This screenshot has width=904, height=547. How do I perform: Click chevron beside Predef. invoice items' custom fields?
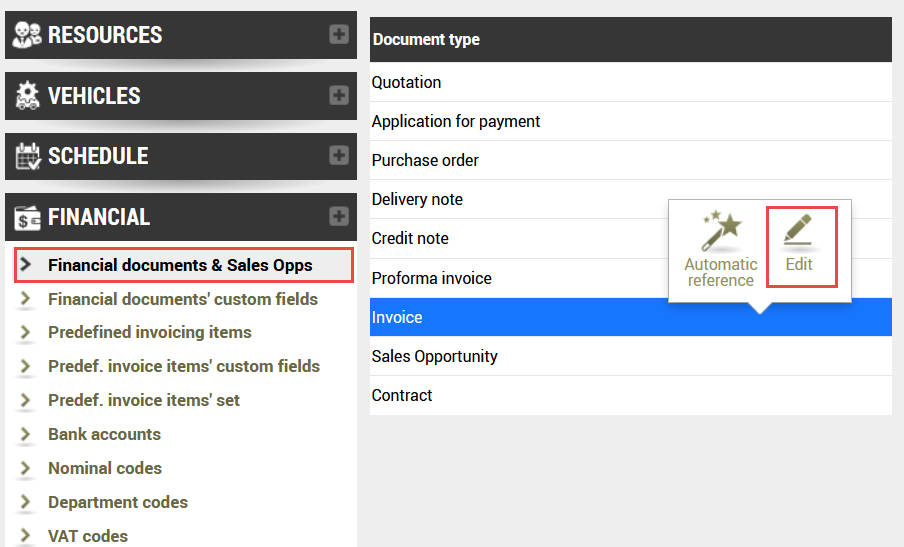coord(25,366)
